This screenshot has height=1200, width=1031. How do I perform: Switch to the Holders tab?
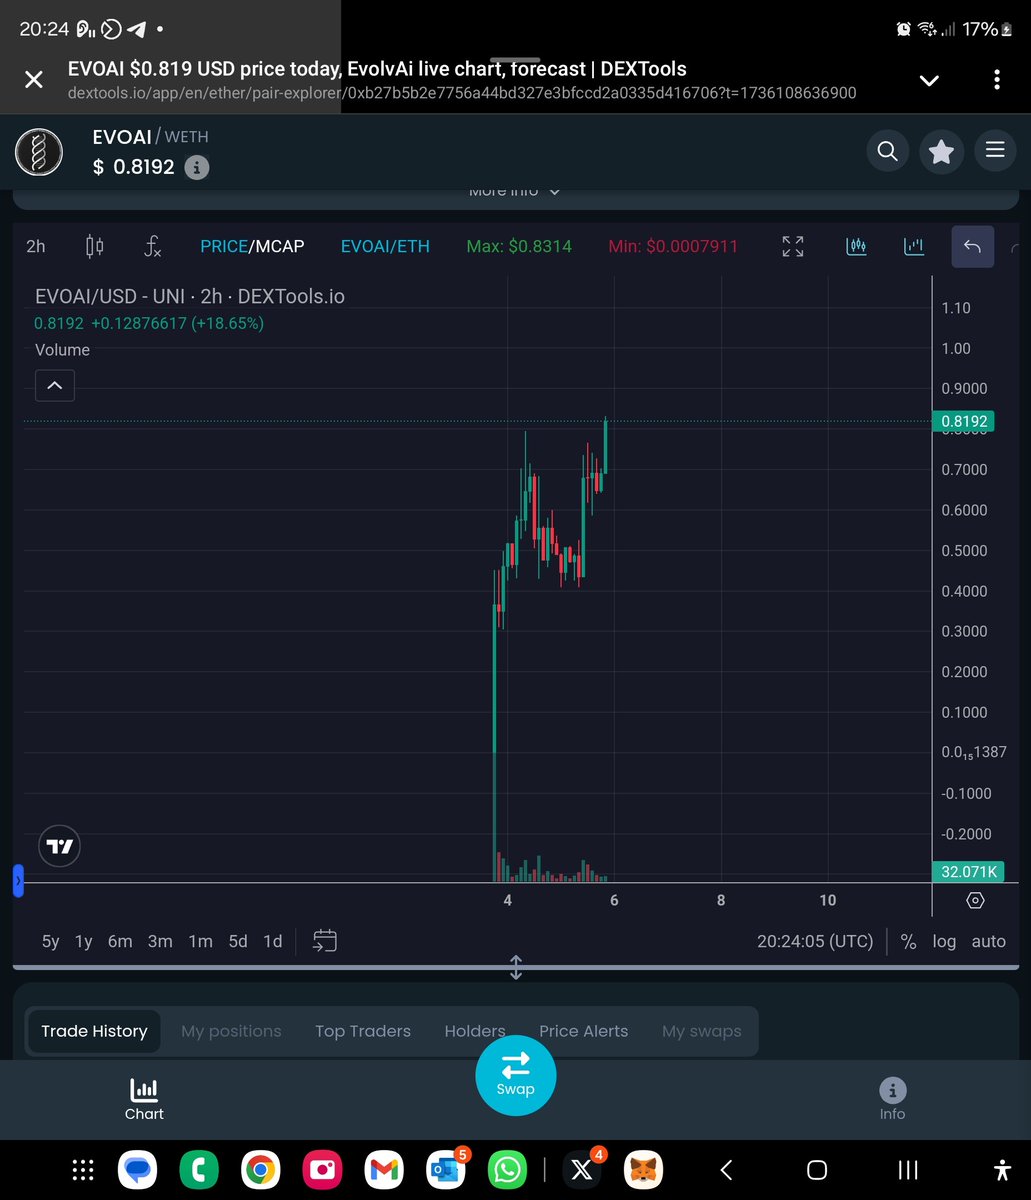pos(475,1031)
